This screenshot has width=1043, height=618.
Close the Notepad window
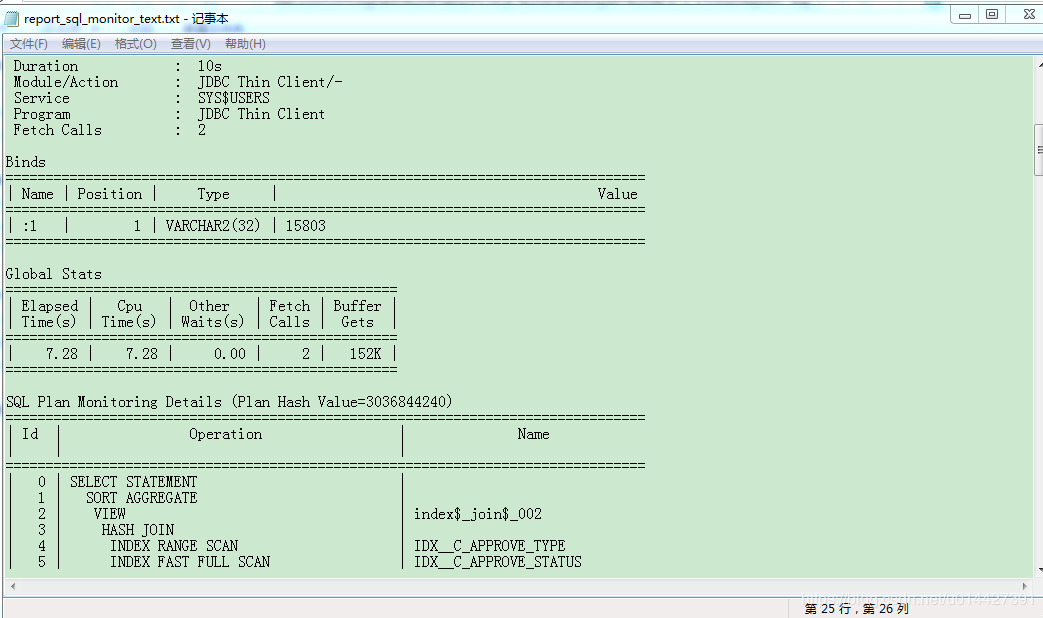point(1029,15)
